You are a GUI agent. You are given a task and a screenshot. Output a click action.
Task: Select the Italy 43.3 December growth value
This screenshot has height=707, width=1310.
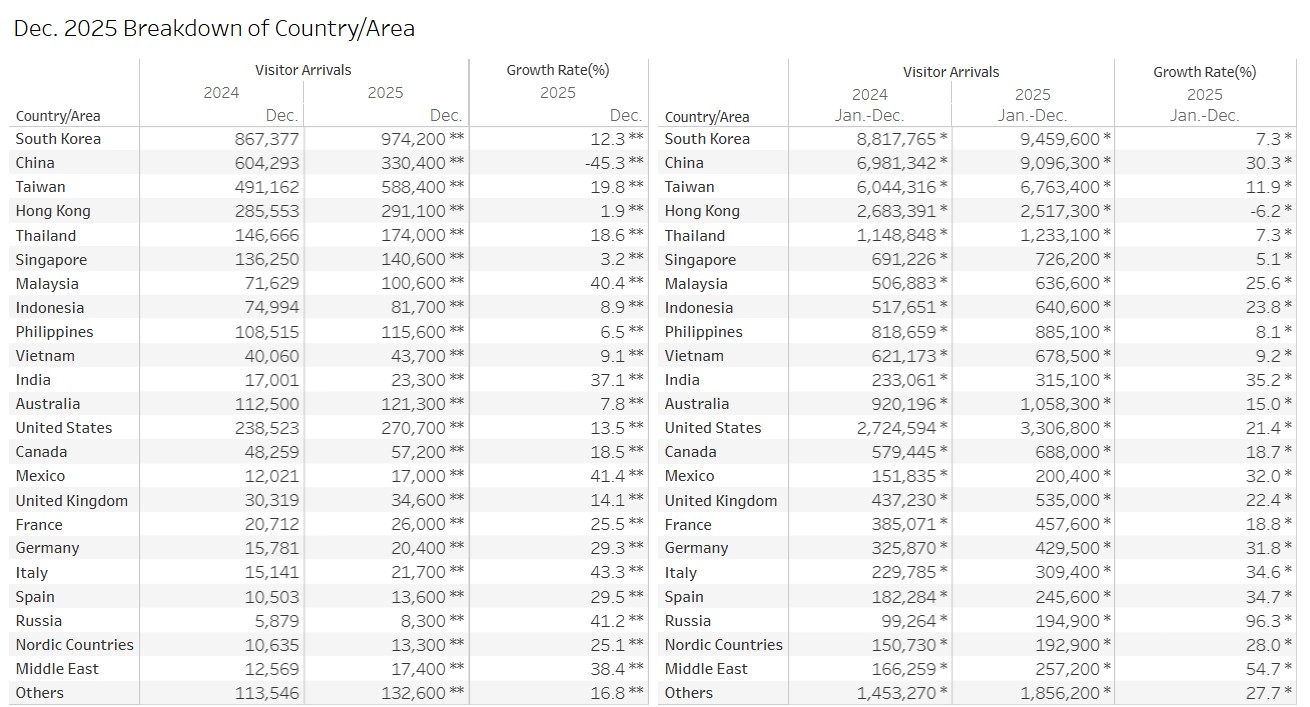coord(607,573)
